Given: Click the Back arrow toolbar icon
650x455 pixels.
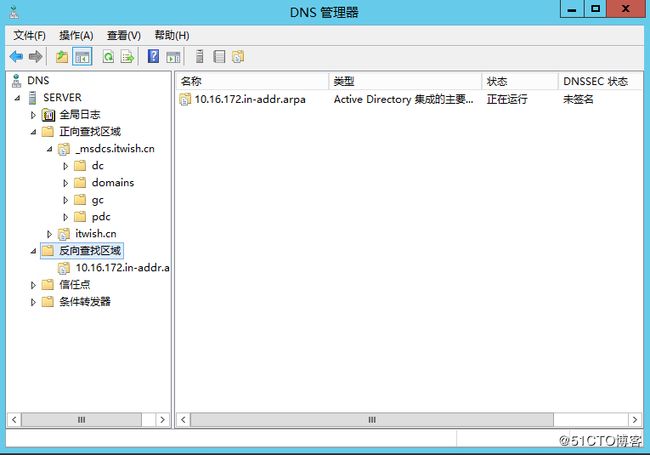Looking at the screenshot, I should pos(16,56).
